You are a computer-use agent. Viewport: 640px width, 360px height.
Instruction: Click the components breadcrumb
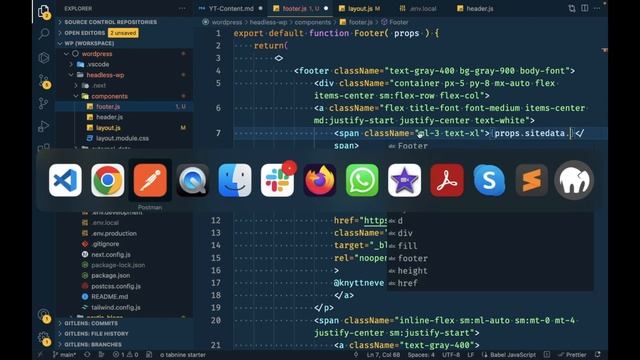coord(313,22)
